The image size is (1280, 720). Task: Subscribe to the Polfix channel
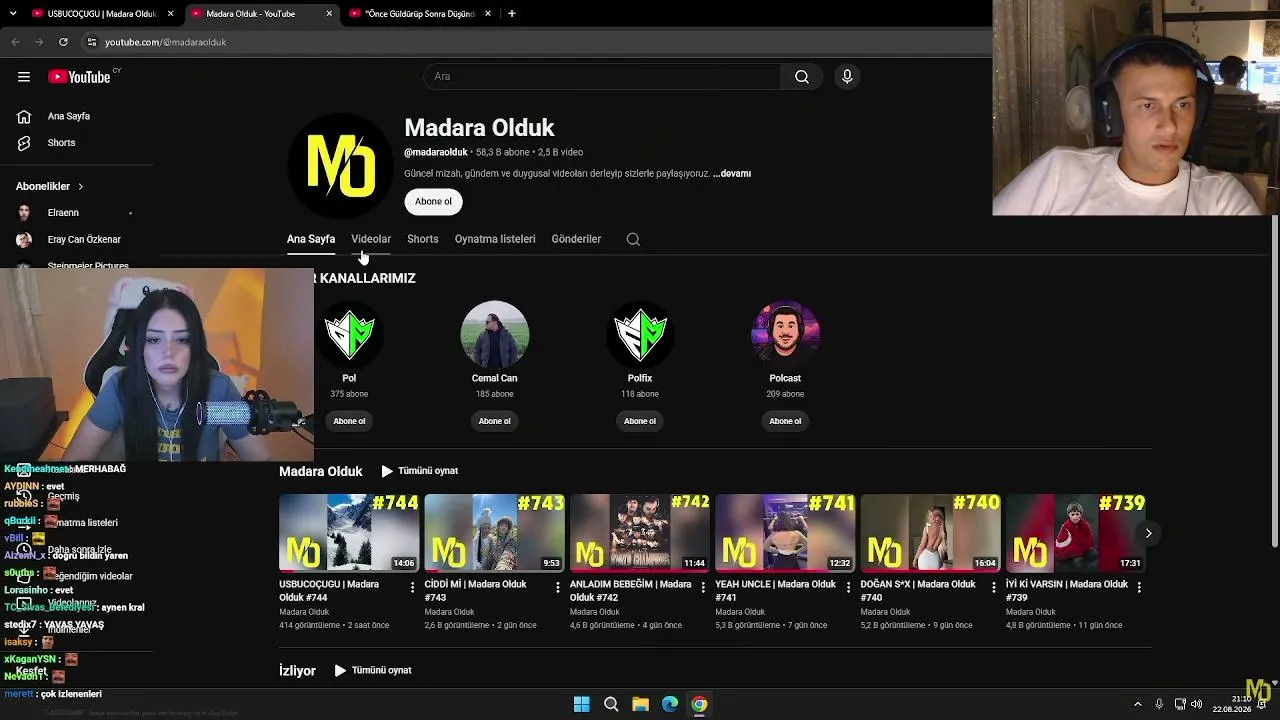pos(640,421)
